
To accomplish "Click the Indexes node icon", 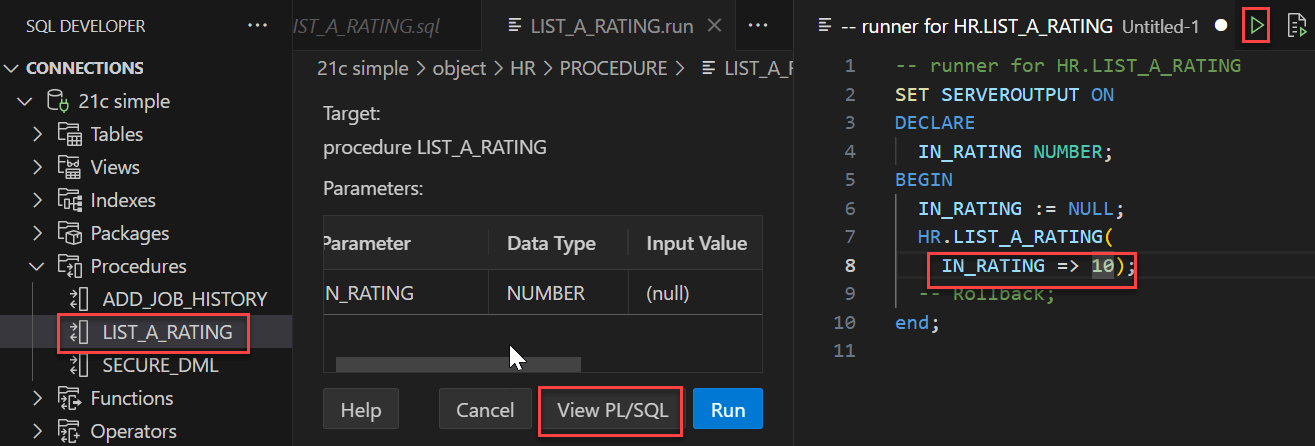I will [x=69, y=200].
